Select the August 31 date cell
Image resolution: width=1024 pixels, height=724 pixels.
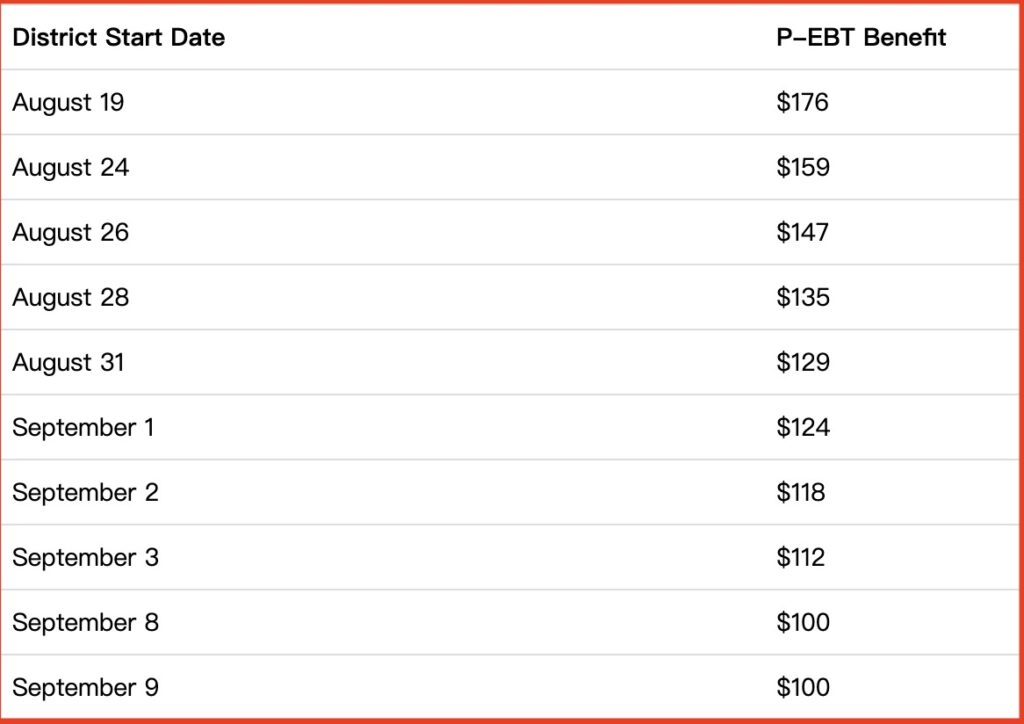point(68,362)
